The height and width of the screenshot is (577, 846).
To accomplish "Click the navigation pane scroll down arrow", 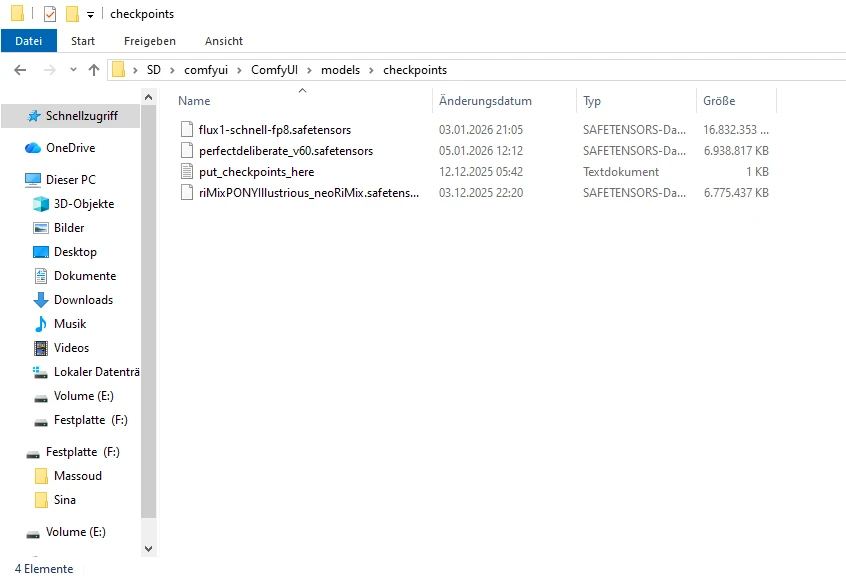I will tap(149, 548).
